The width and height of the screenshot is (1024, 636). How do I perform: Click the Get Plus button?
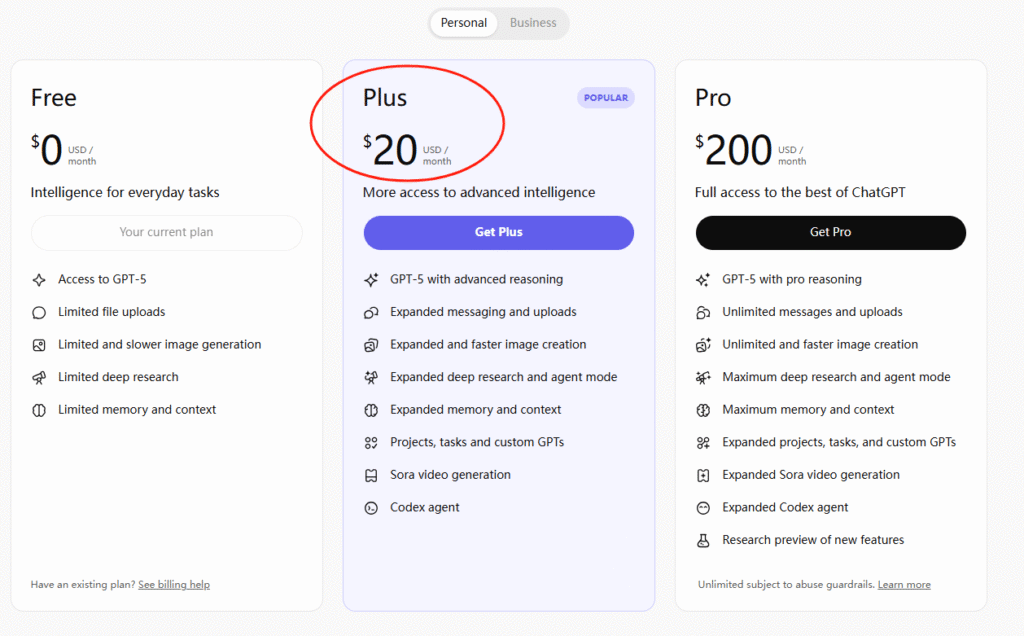pyautogui.click(x=499, y=232)
